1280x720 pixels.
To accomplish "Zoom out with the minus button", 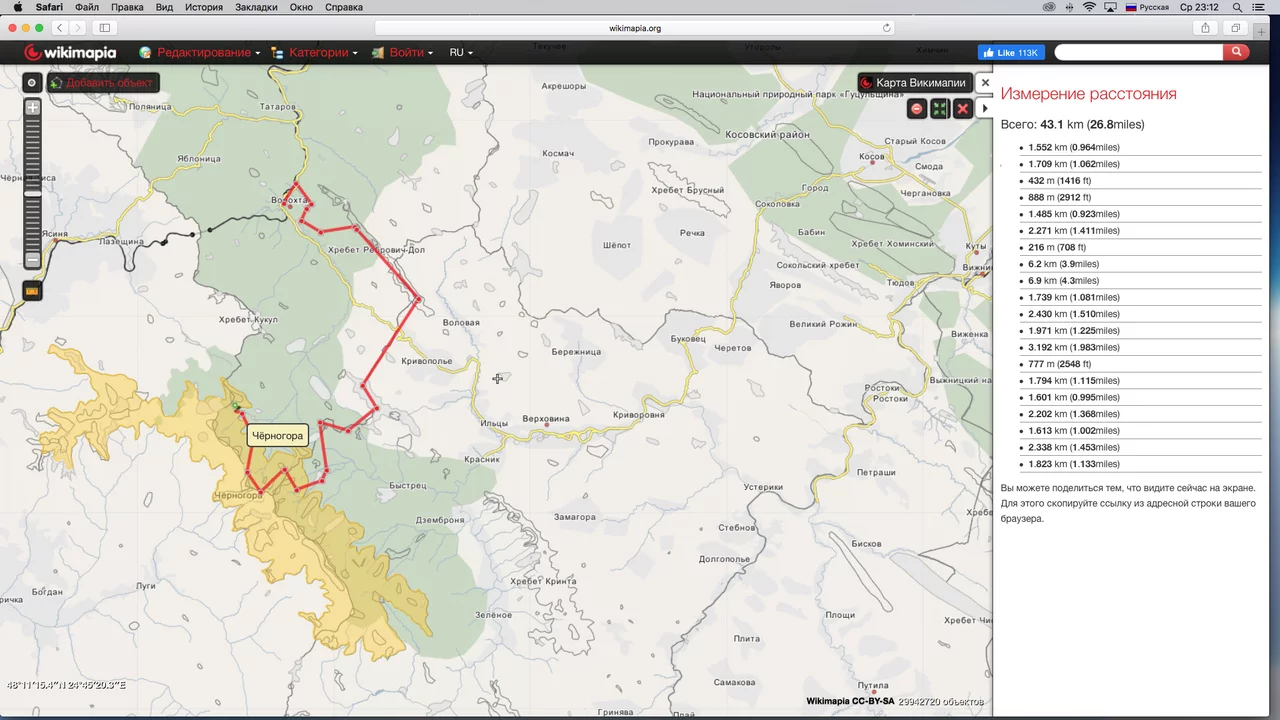I will click(x=32, y=260).
